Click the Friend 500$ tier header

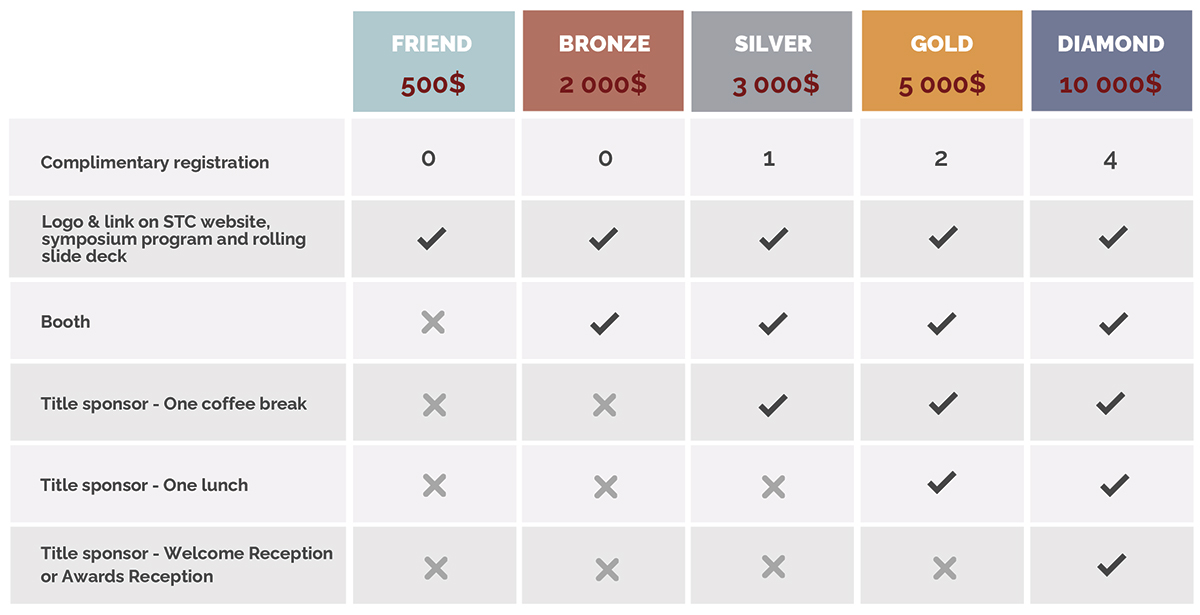coord(434,61)
